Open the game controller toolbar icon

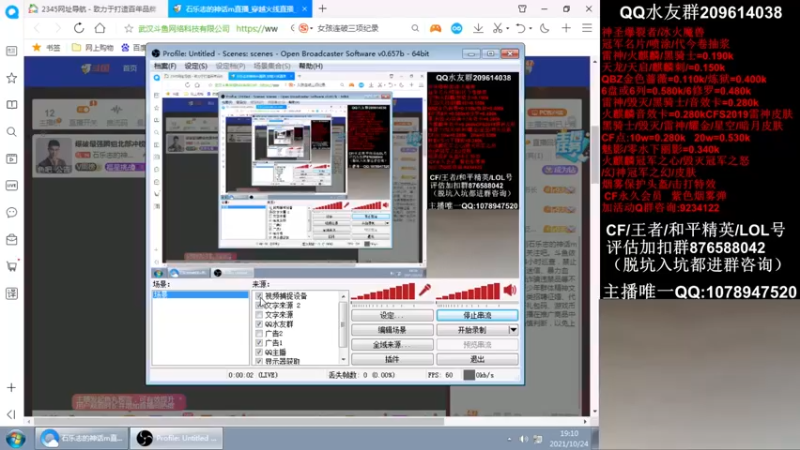tap(435, 29)
